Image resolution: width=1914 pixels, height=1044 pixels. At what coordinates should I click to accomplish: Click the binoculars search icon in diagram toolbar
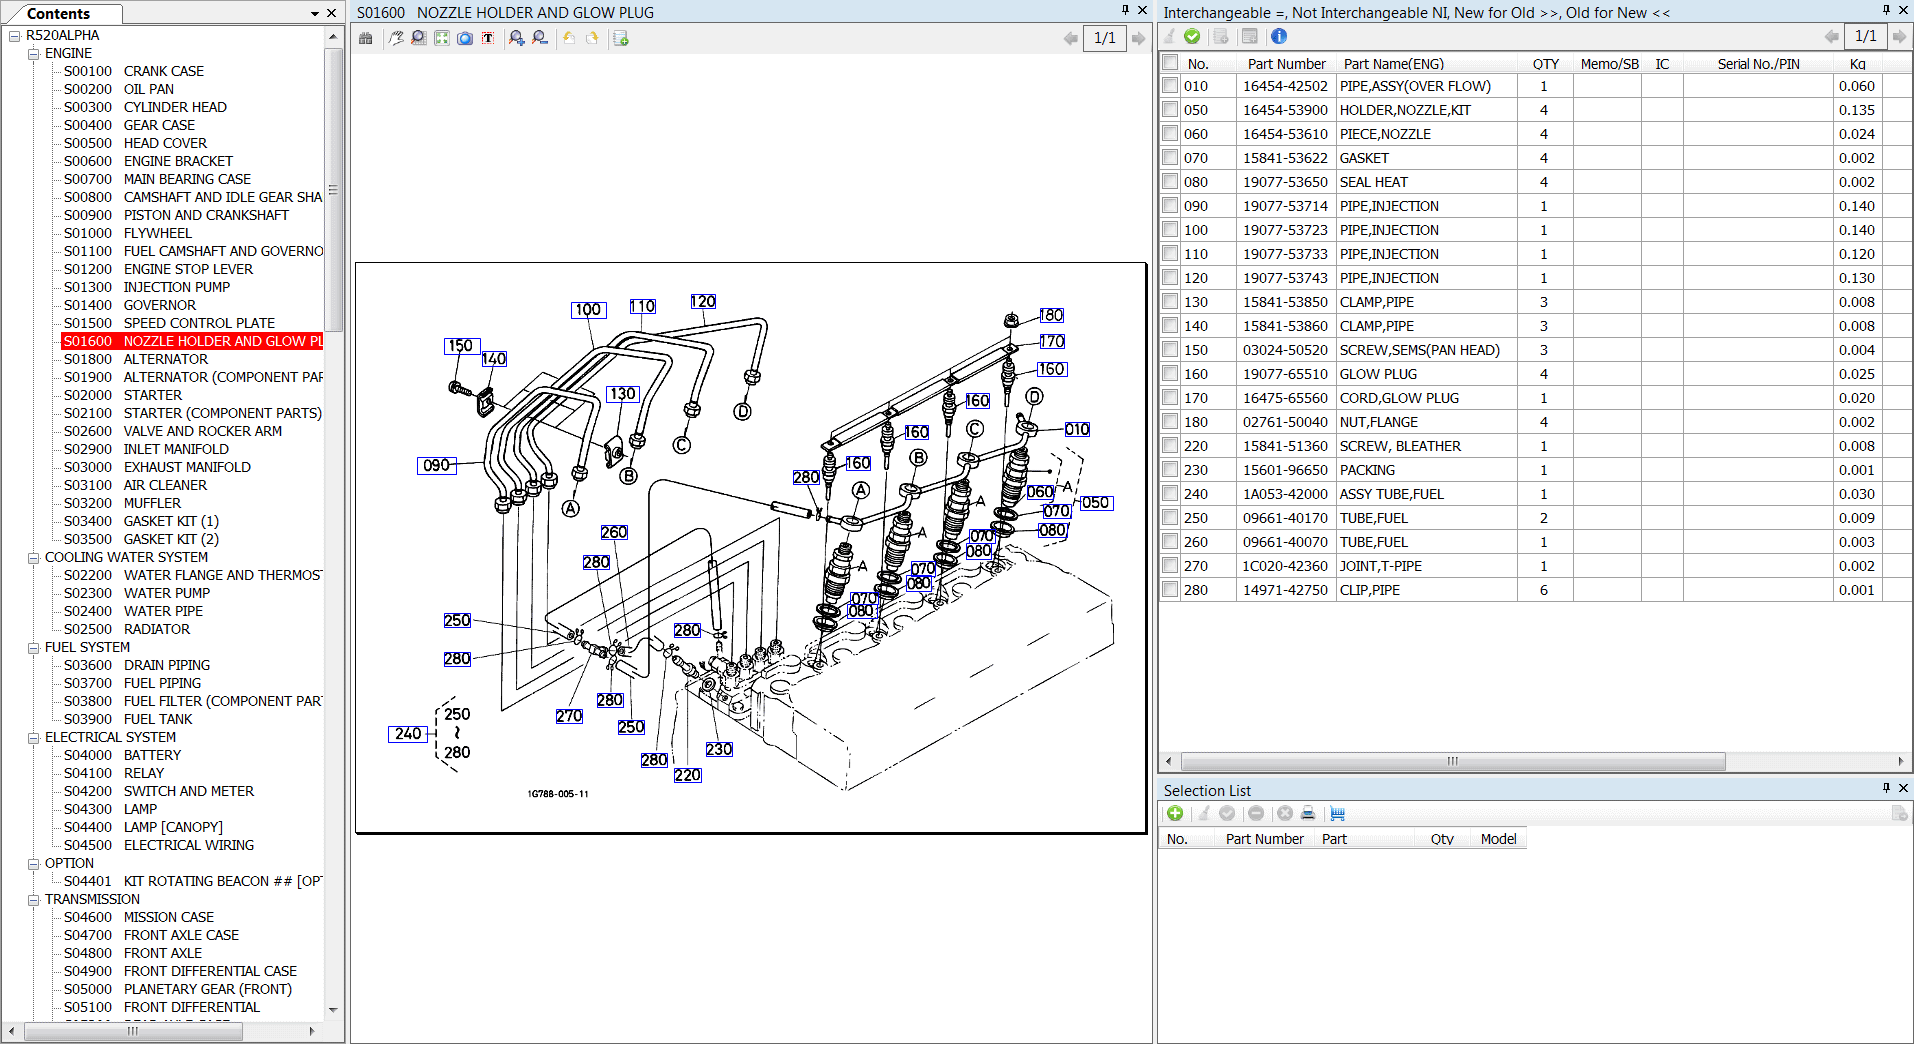pos(366,38)
